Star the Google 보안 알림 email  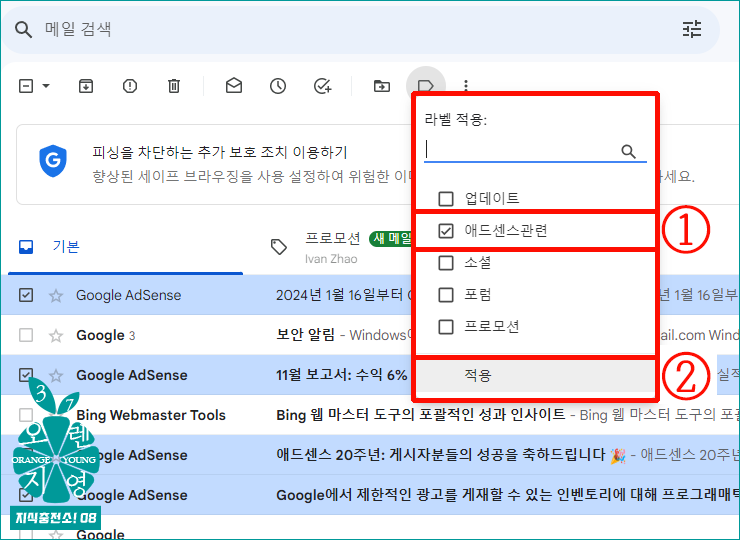(x=56, y=336)
